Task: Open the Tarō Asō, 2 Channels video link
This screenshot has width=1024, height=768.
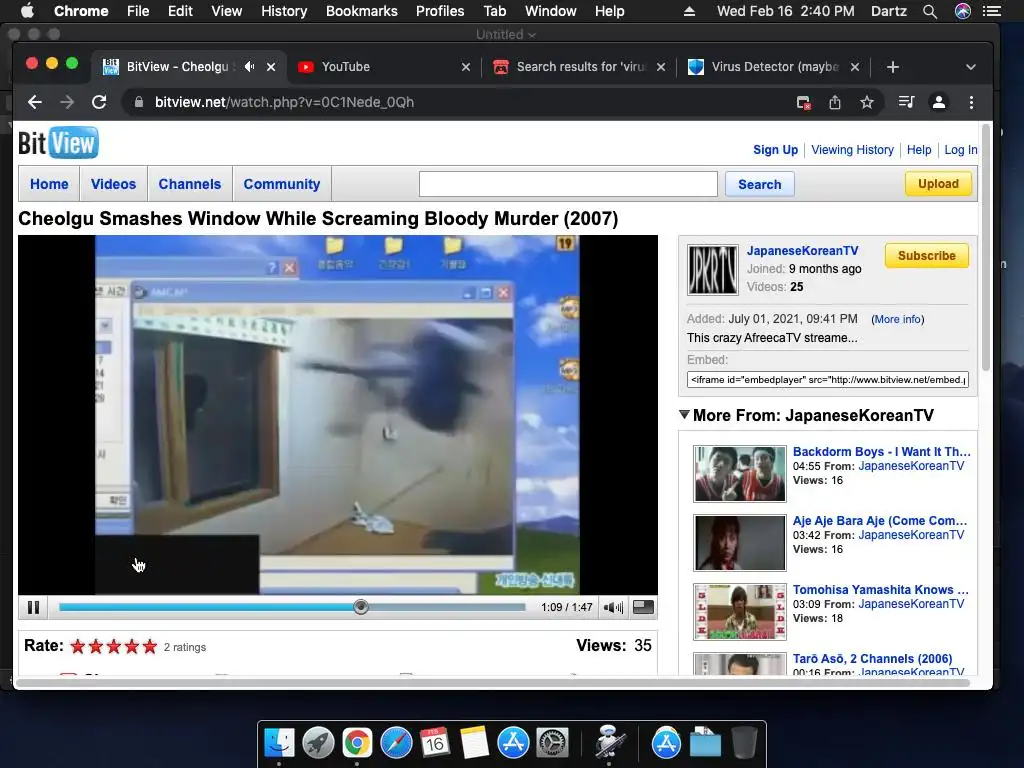Action: [872, 658]
